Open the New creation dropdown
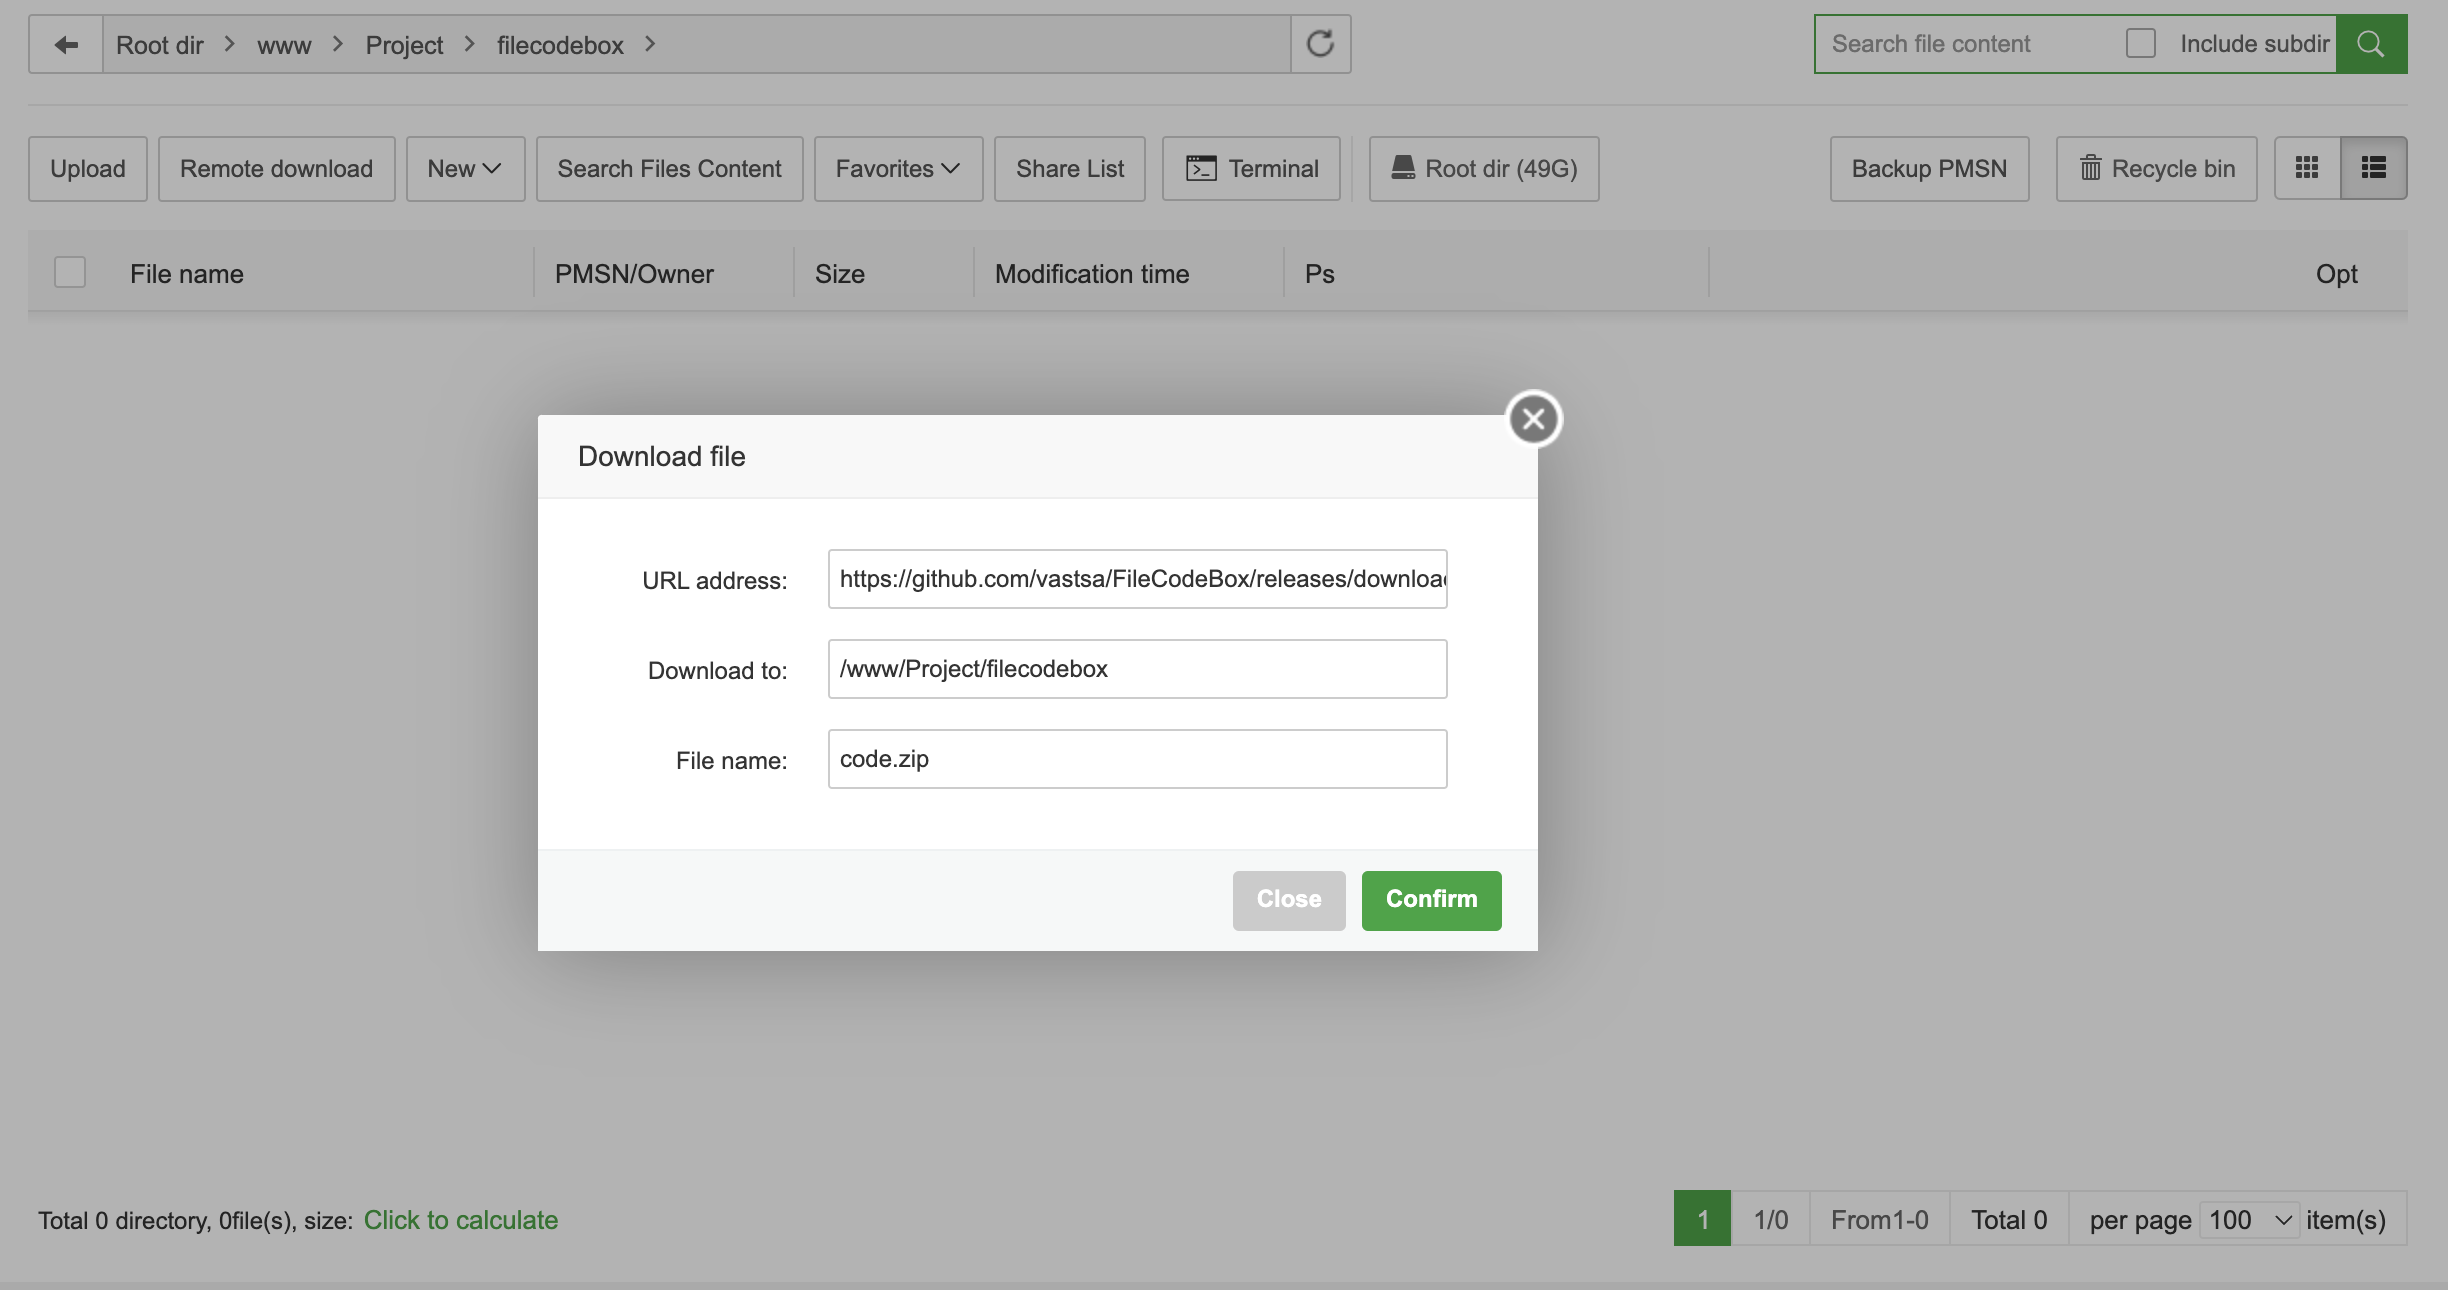This screenshot has height=1290, width=2448. pyautogui.click(x=465, y=168)
